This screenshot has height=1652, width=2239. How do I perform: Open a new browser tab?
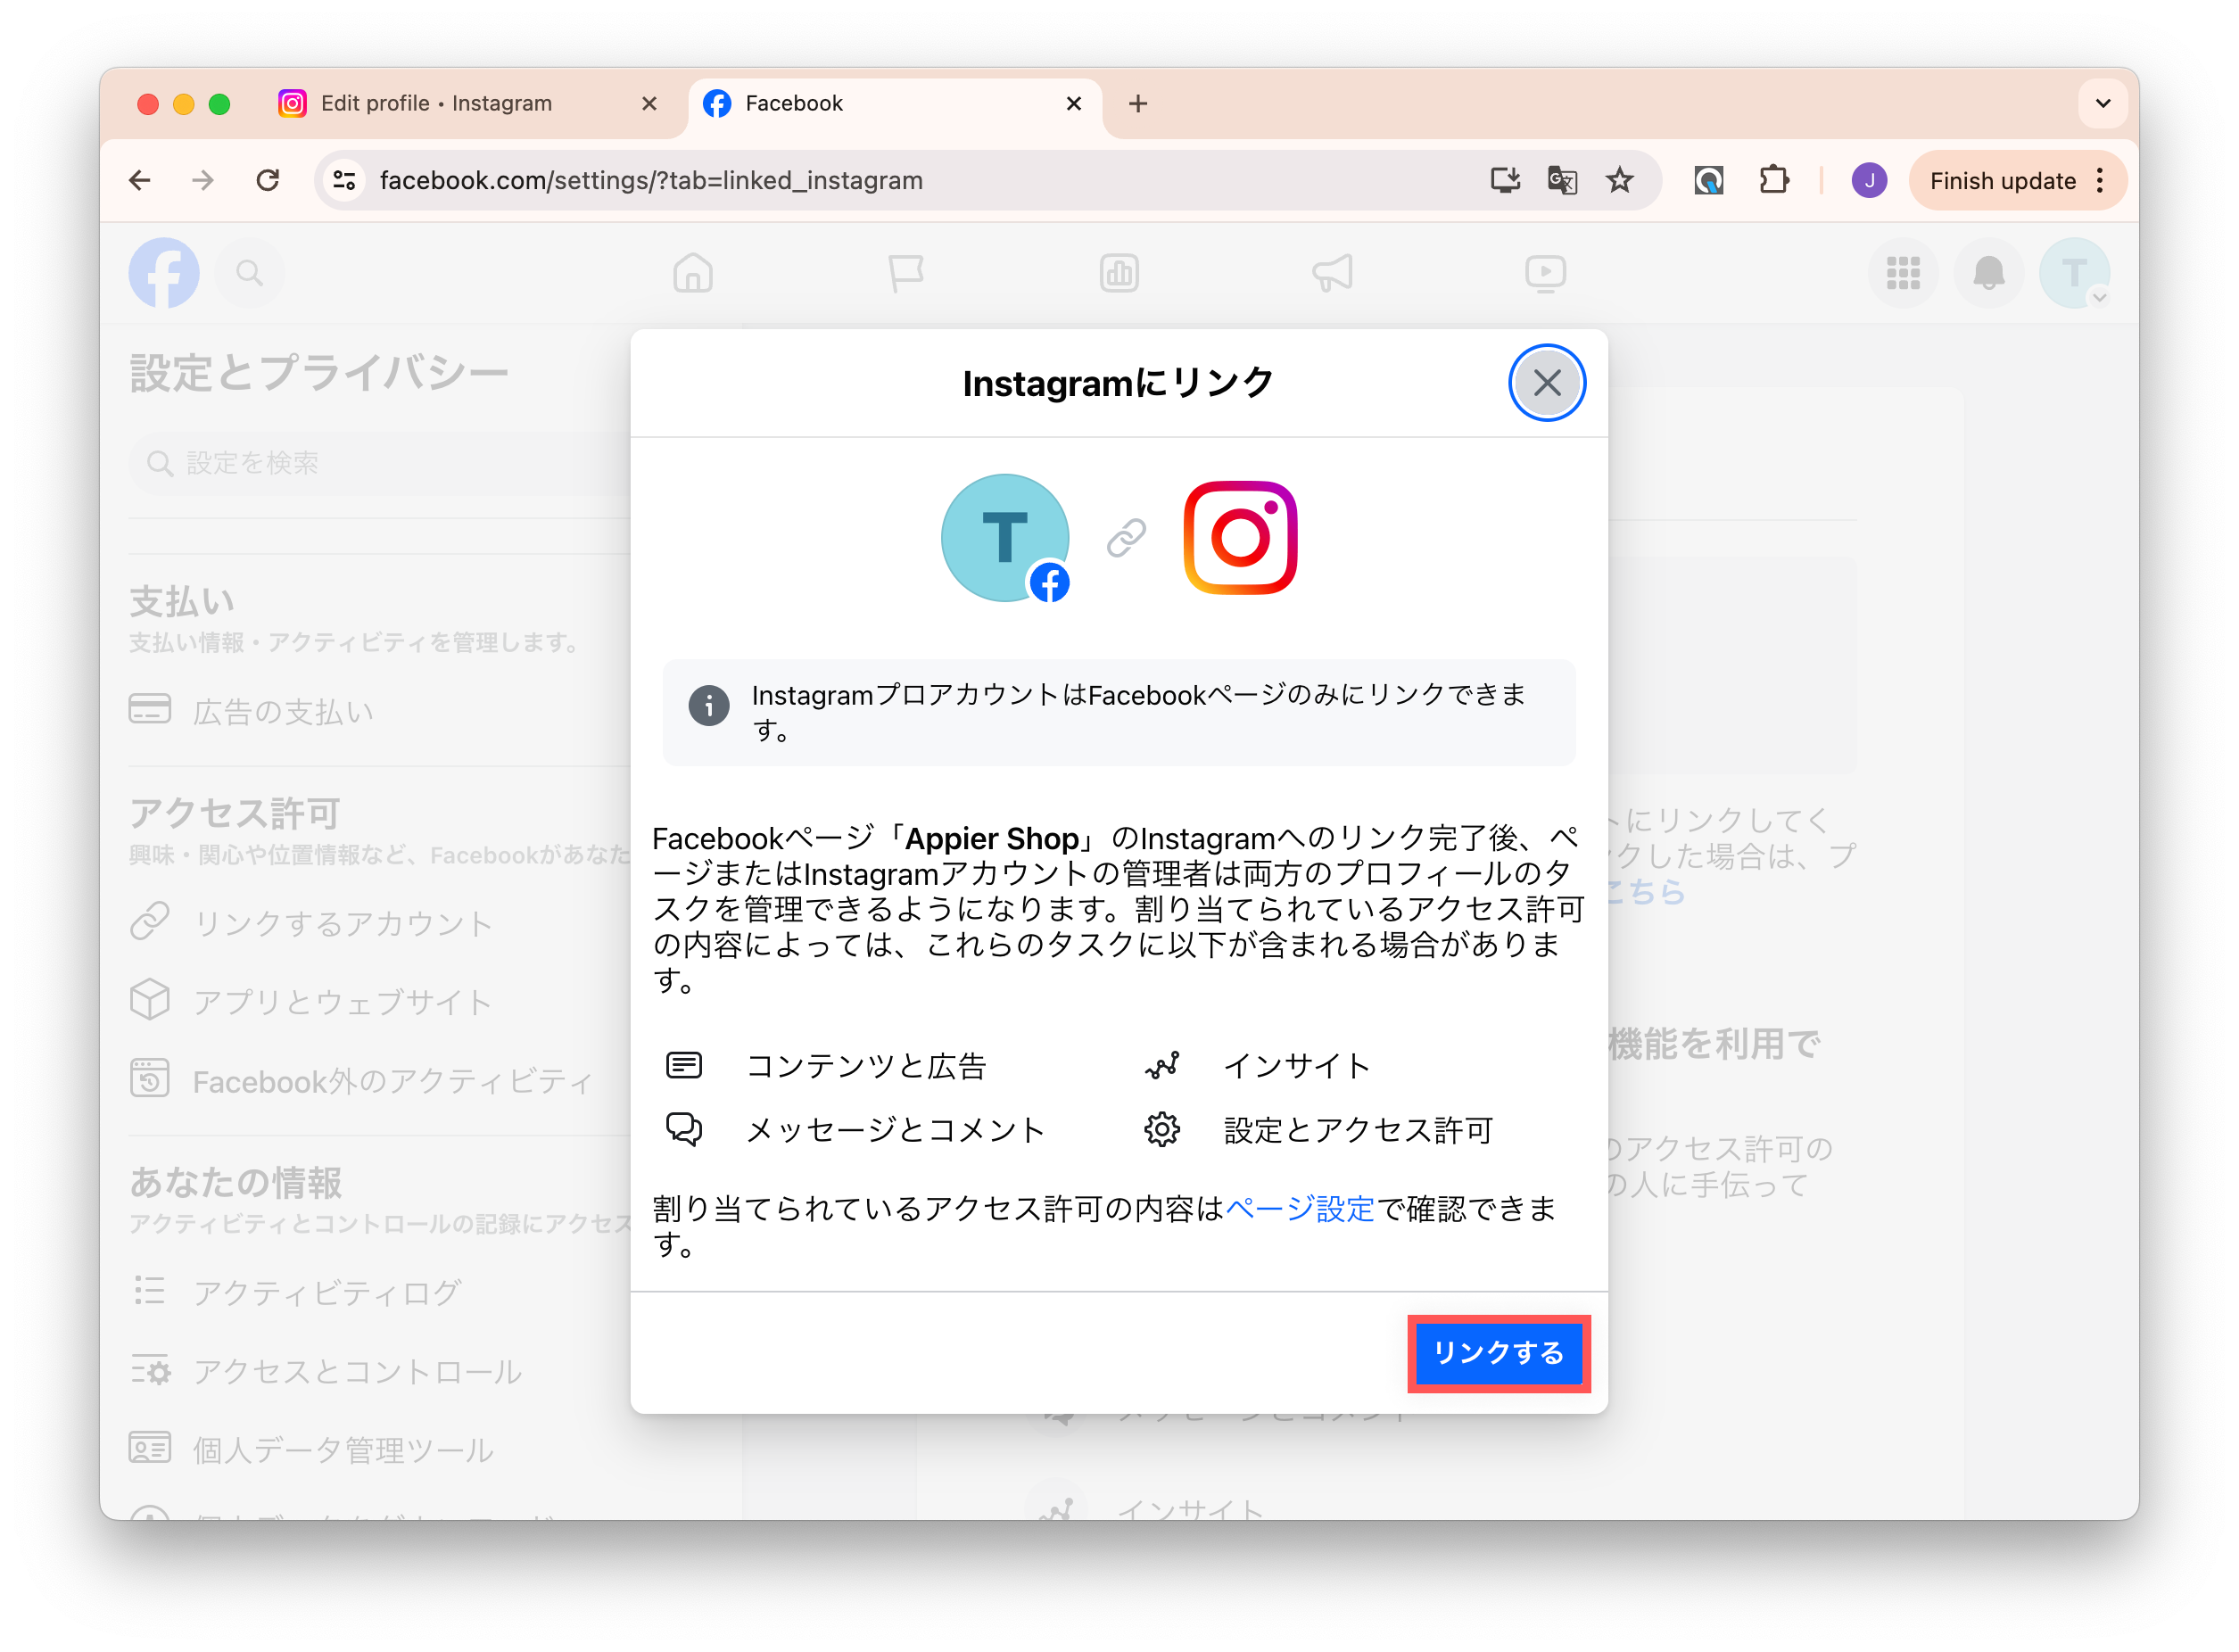click(1138, 103)
